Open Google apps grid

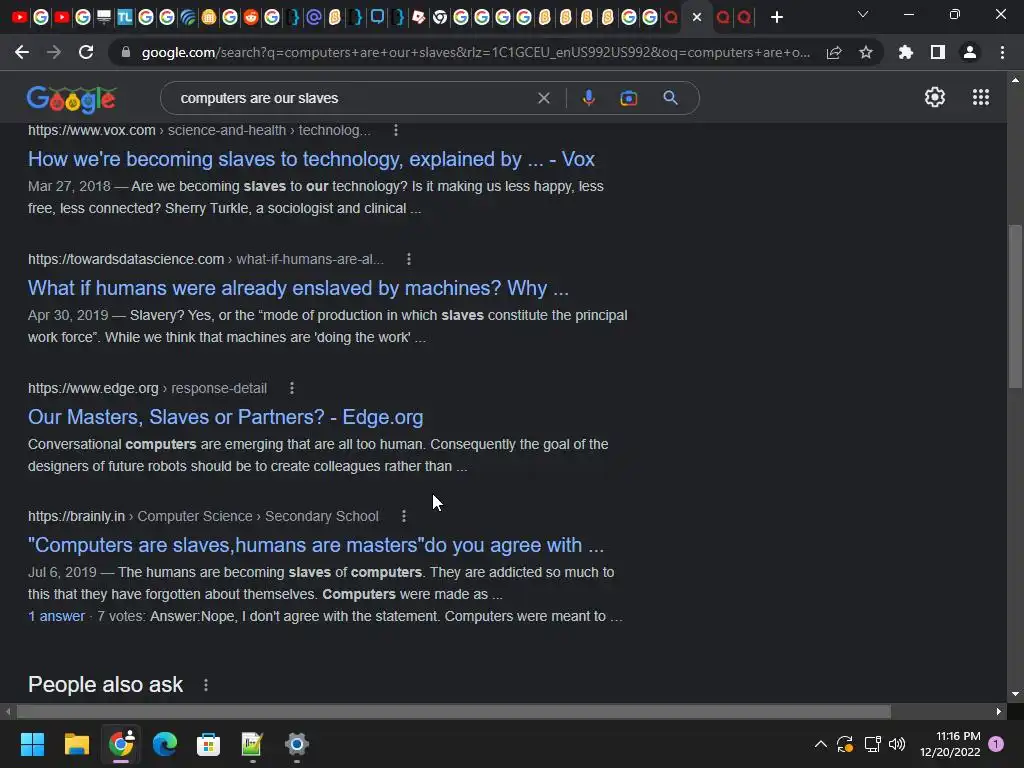coord(981,97)
